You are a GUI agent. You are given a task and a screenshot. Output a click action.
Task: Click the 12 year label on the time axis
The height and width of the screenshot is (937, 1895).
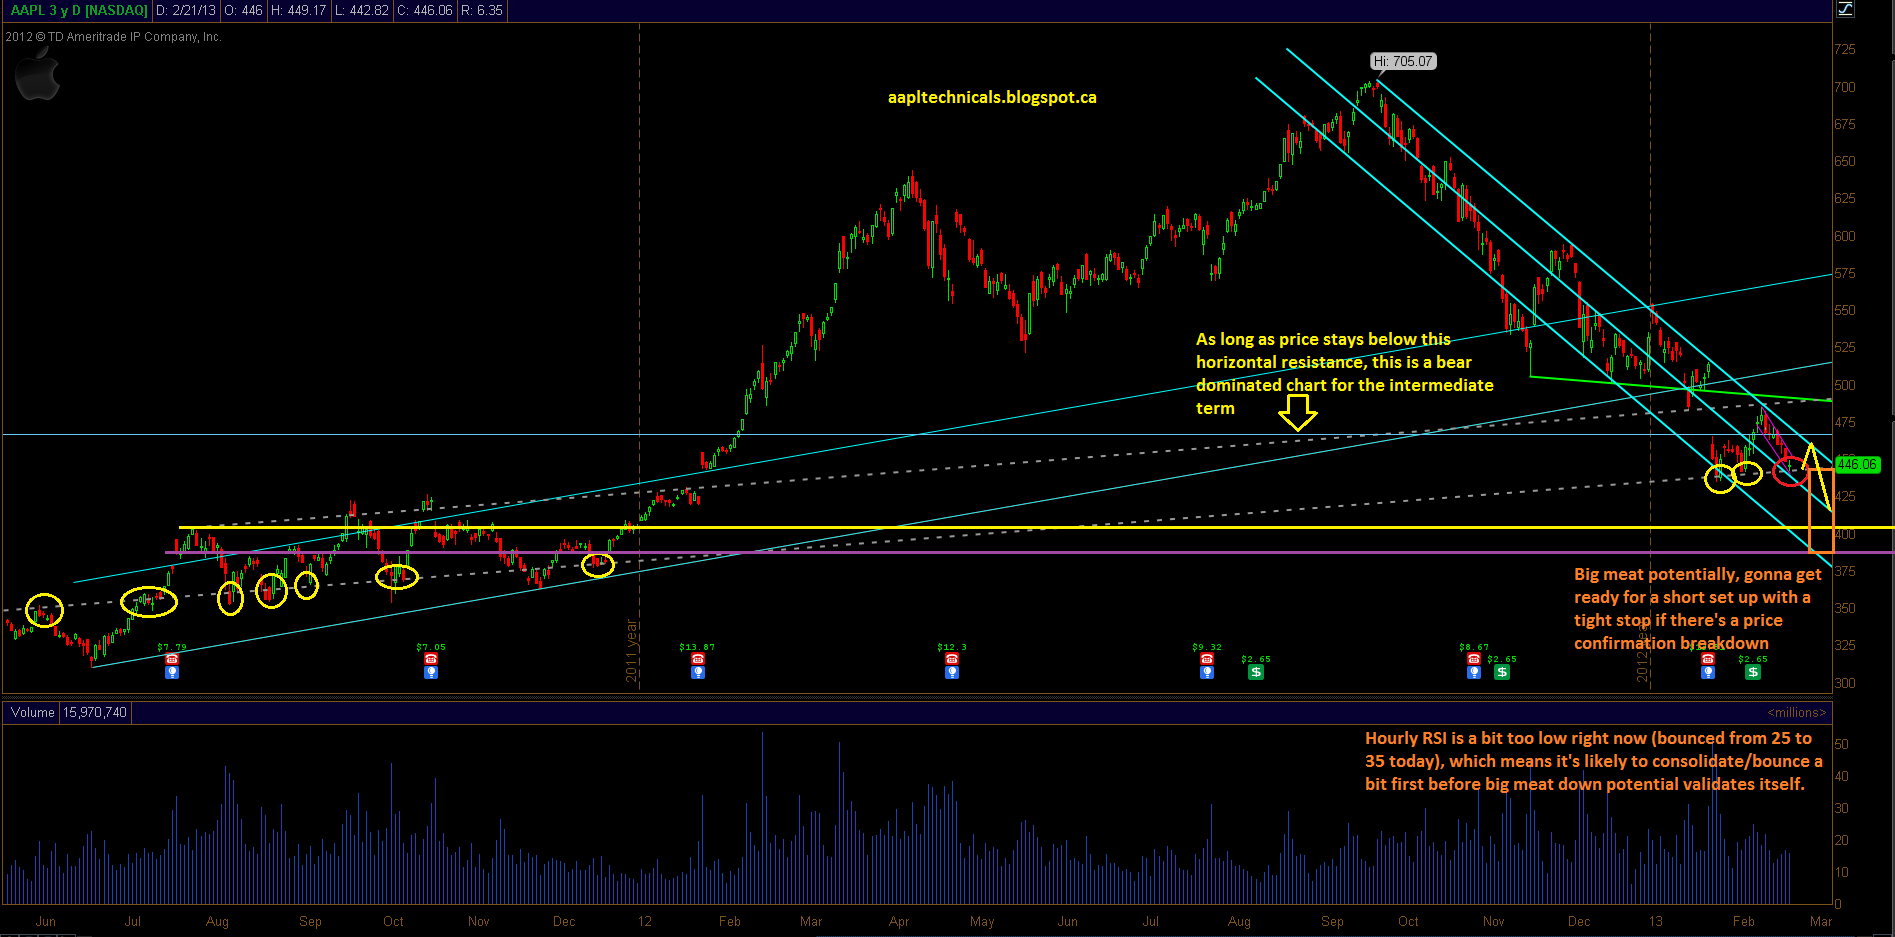[x=645, y=921]
